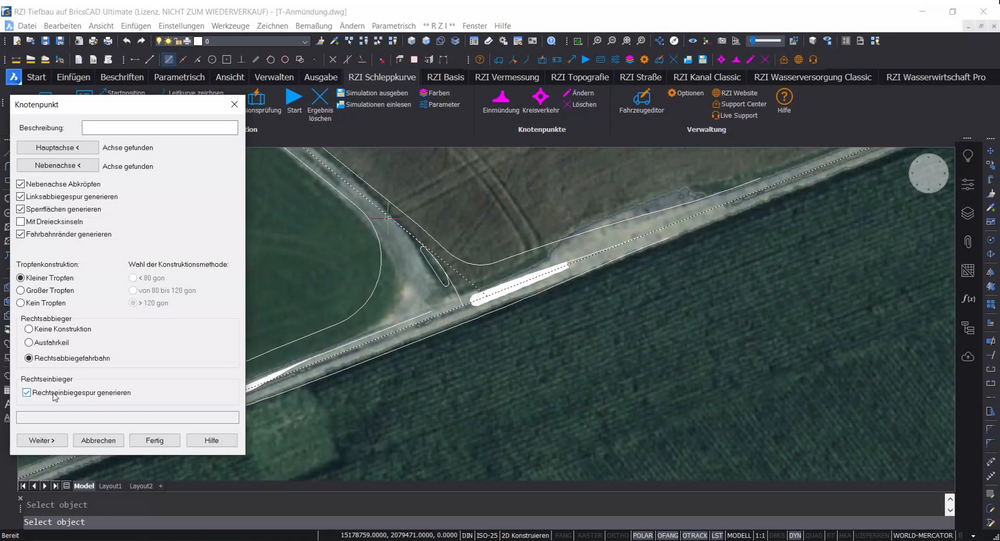
Task: Click the Hauptachse < button
Action: tap(57, 147)
